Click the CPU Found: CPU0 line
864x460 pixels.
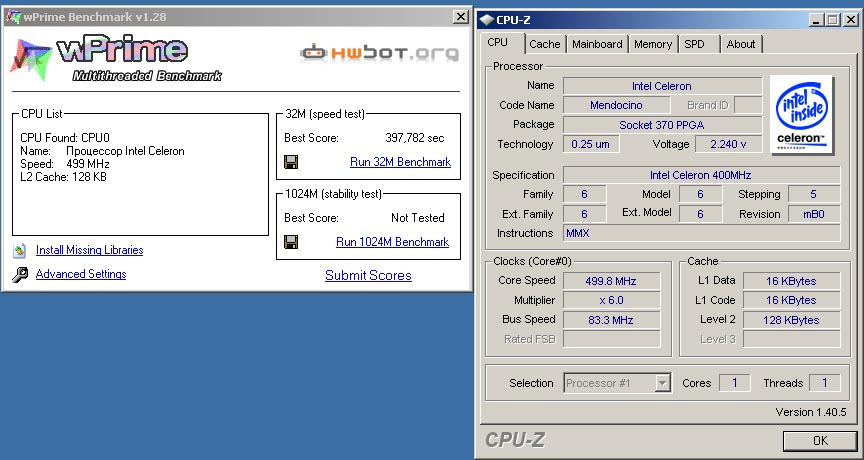pyautogui.click(x=65, y=138)
